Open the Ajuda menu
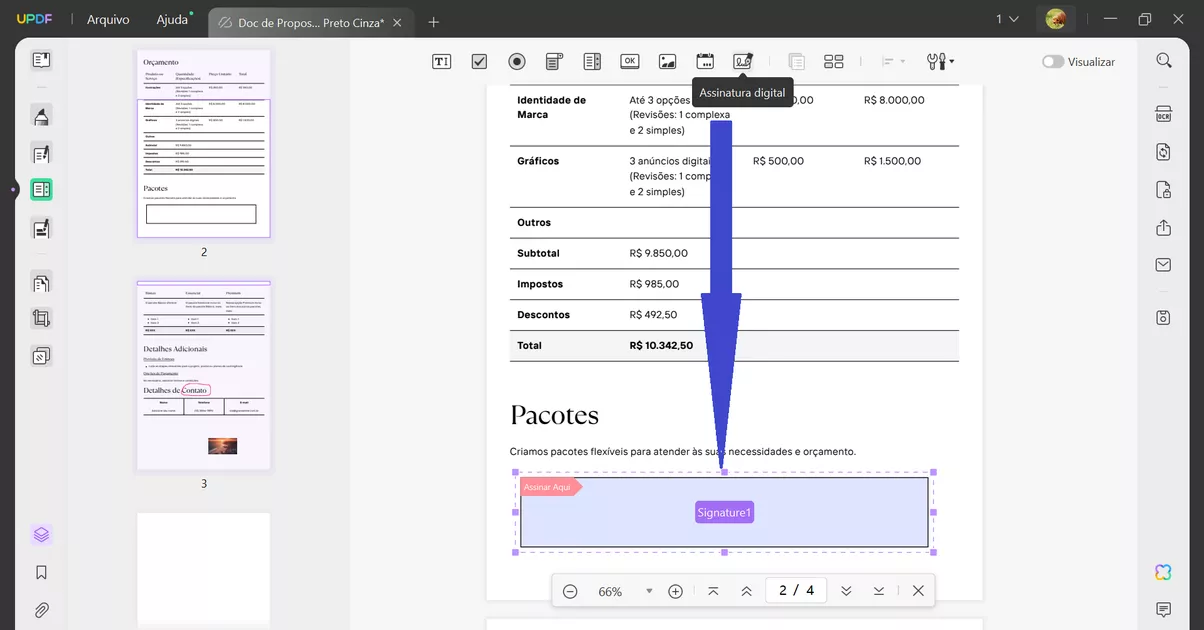The height and width of the screenshot is (630, 1204). pos(172,19)
